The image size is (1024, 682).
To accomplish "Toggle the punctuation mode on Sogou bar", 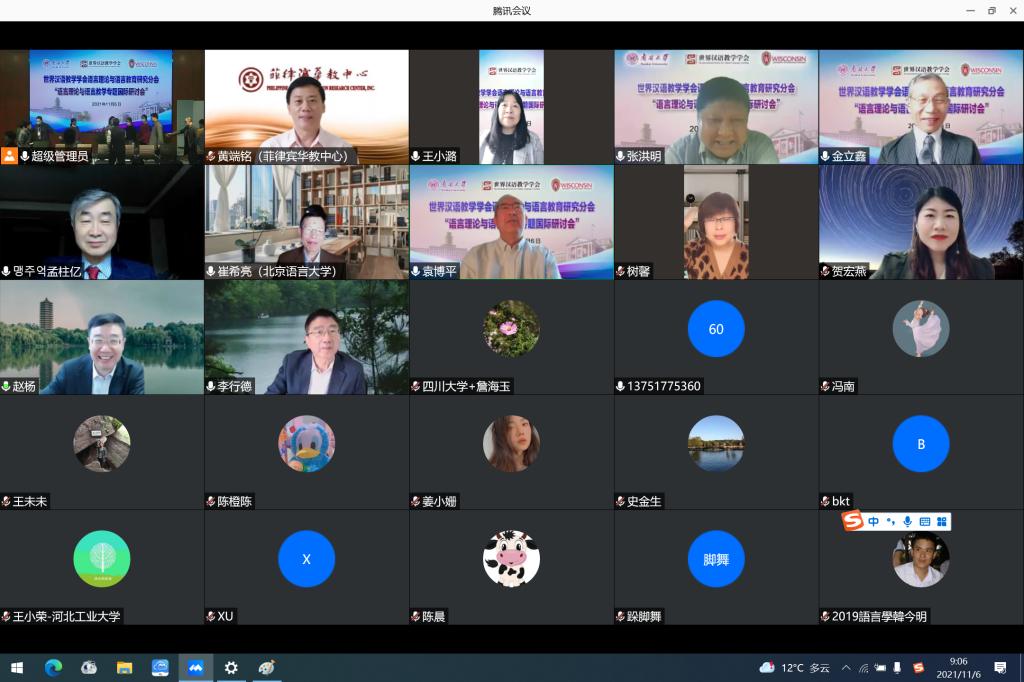I will [x=890, y=521].
